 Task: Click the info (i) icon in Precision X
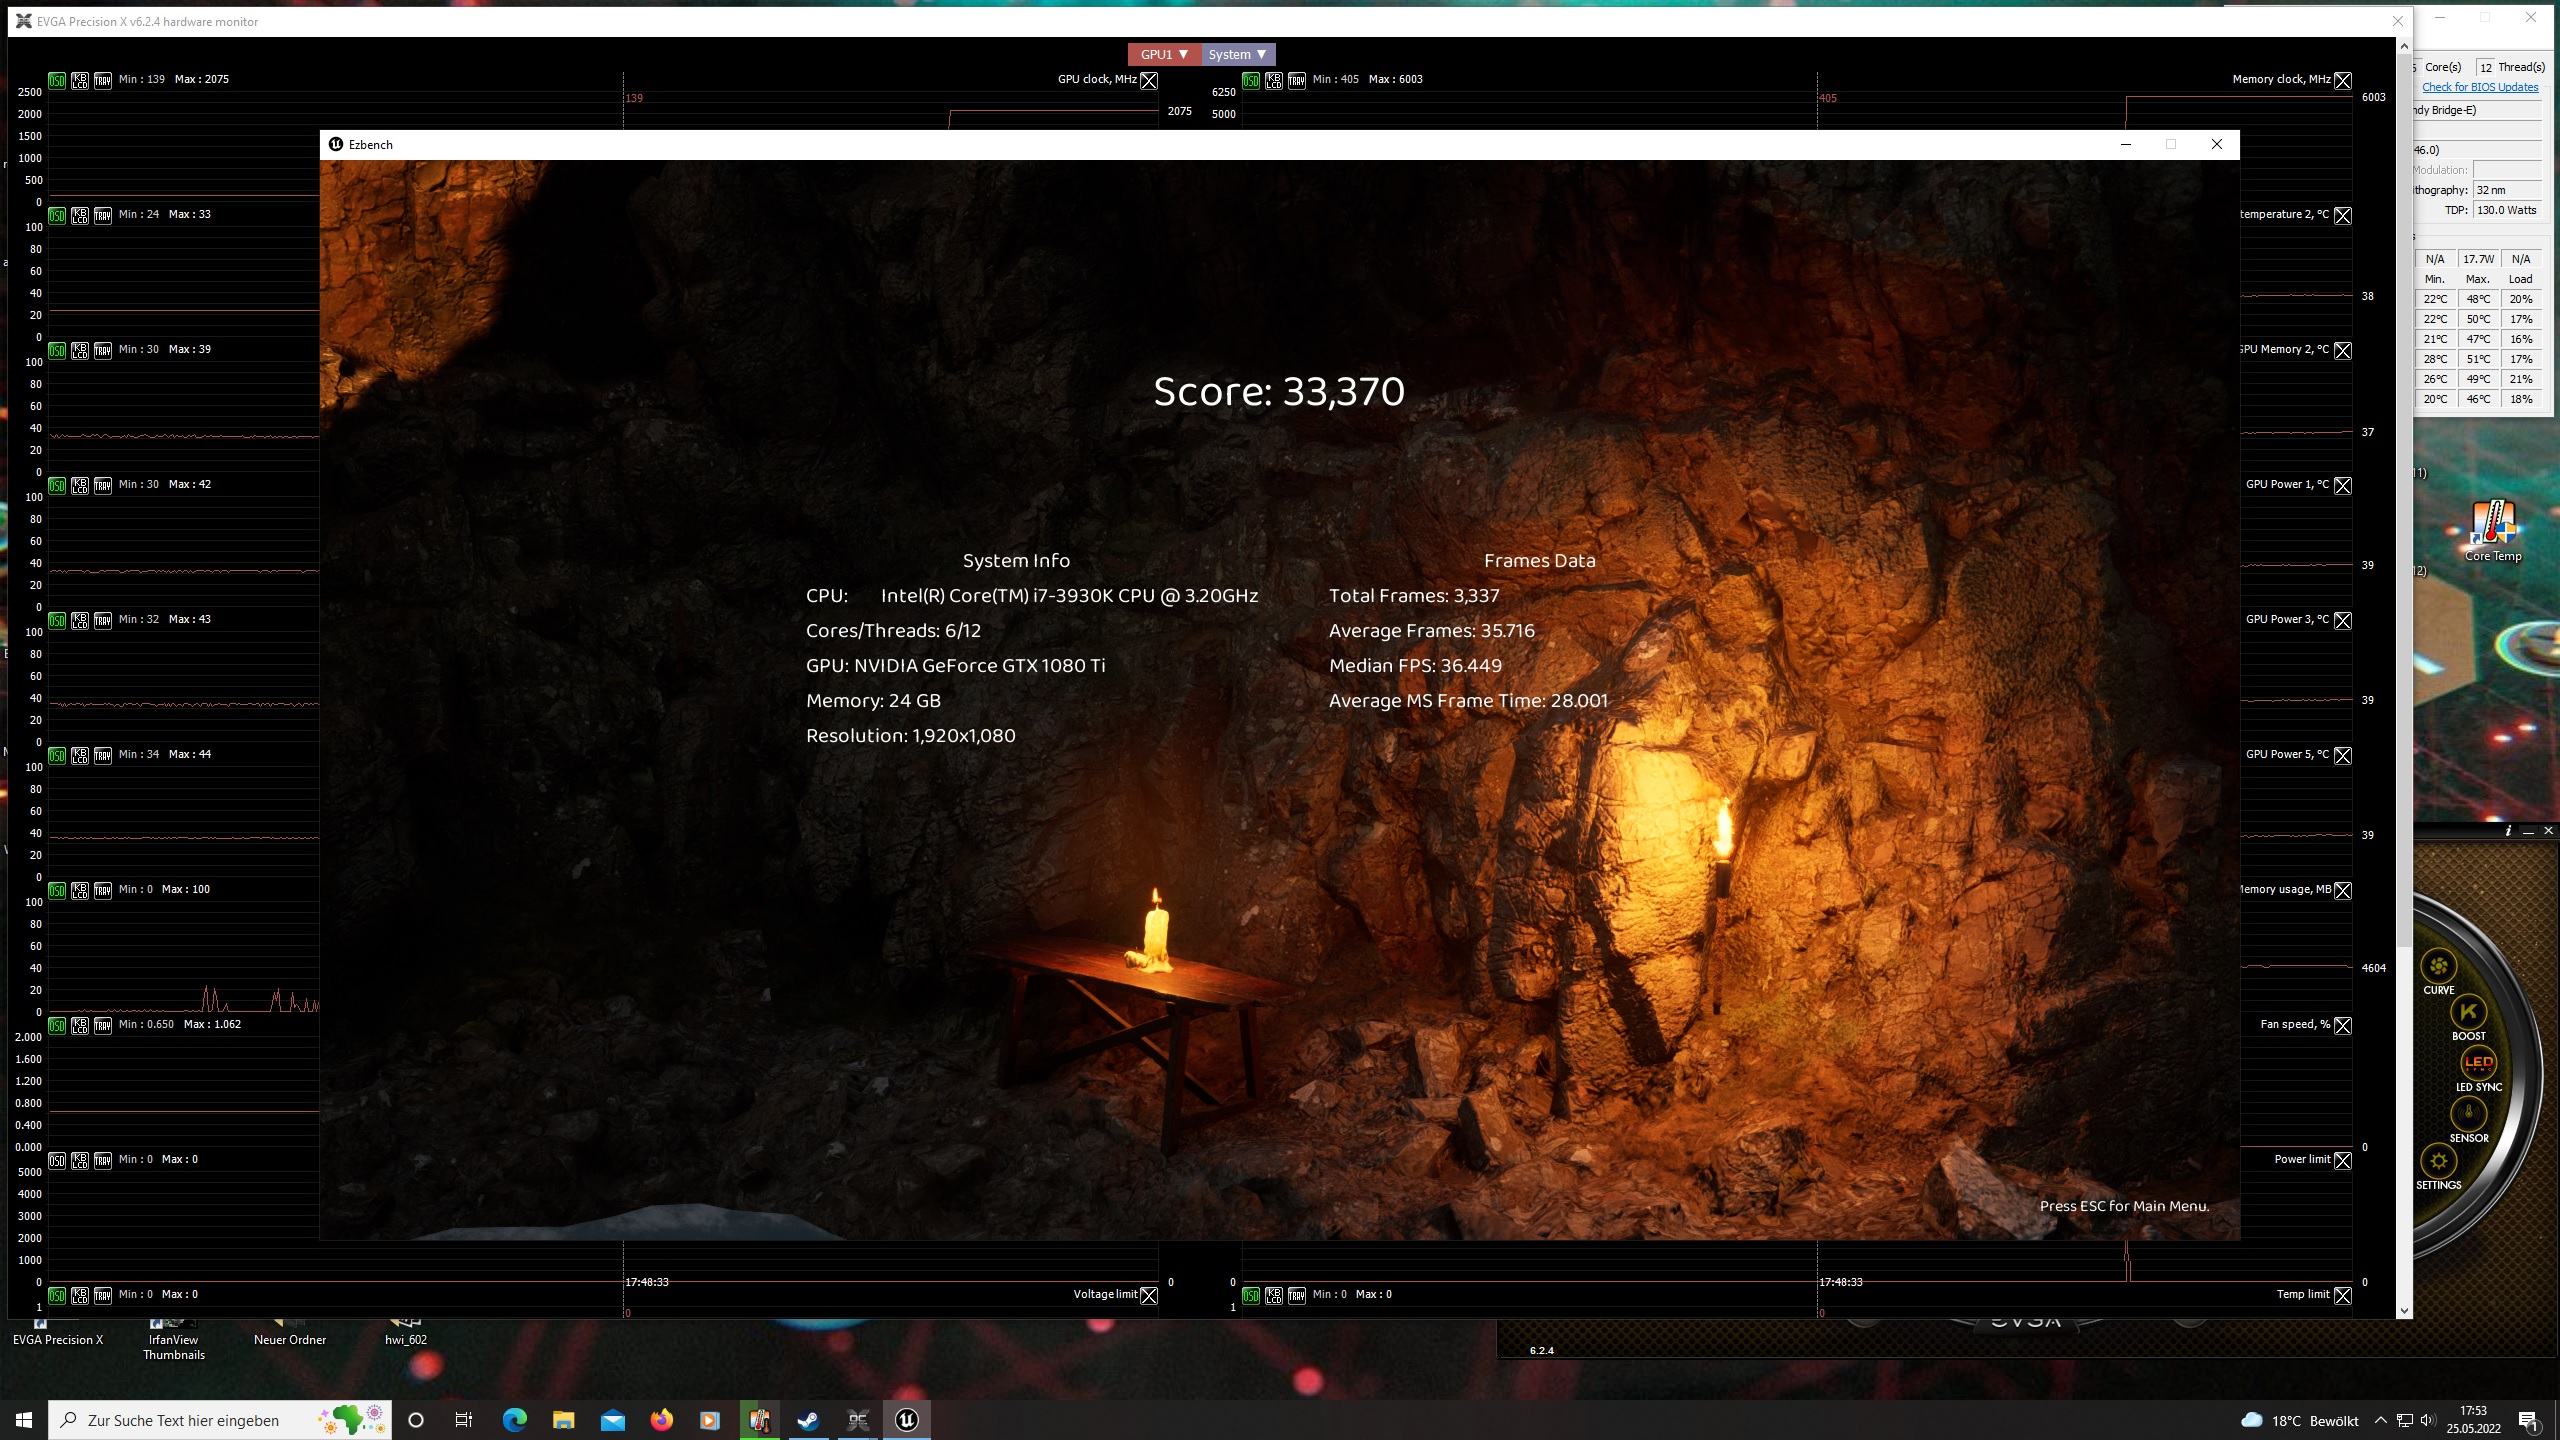click(x=2508, y=831)
